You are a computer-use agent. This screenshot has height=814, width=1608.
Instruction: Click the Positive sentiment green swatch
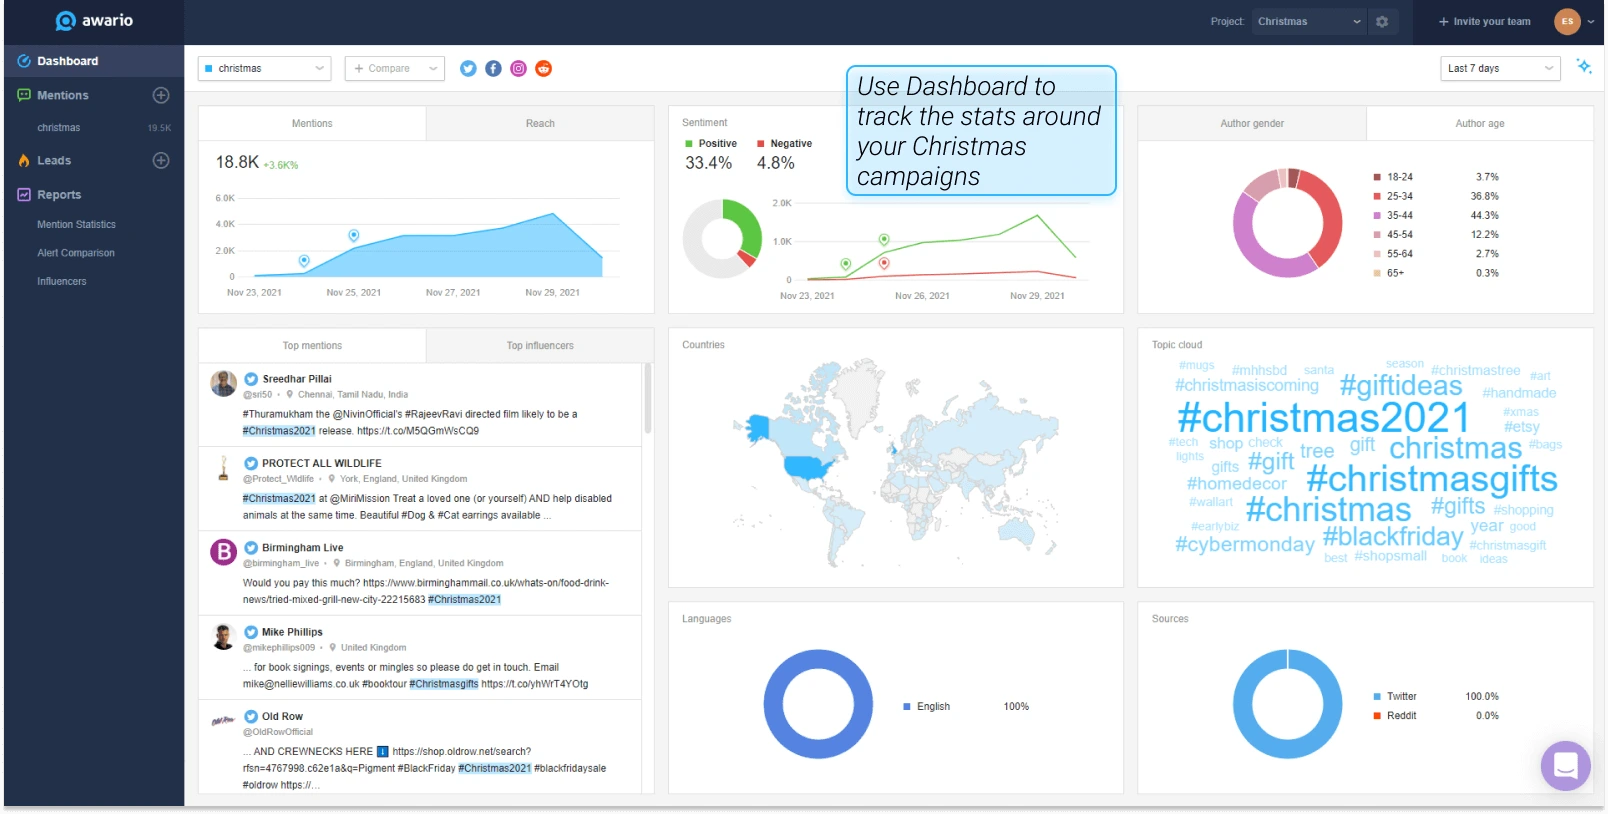pyautogui.click(x=688, y=144)
